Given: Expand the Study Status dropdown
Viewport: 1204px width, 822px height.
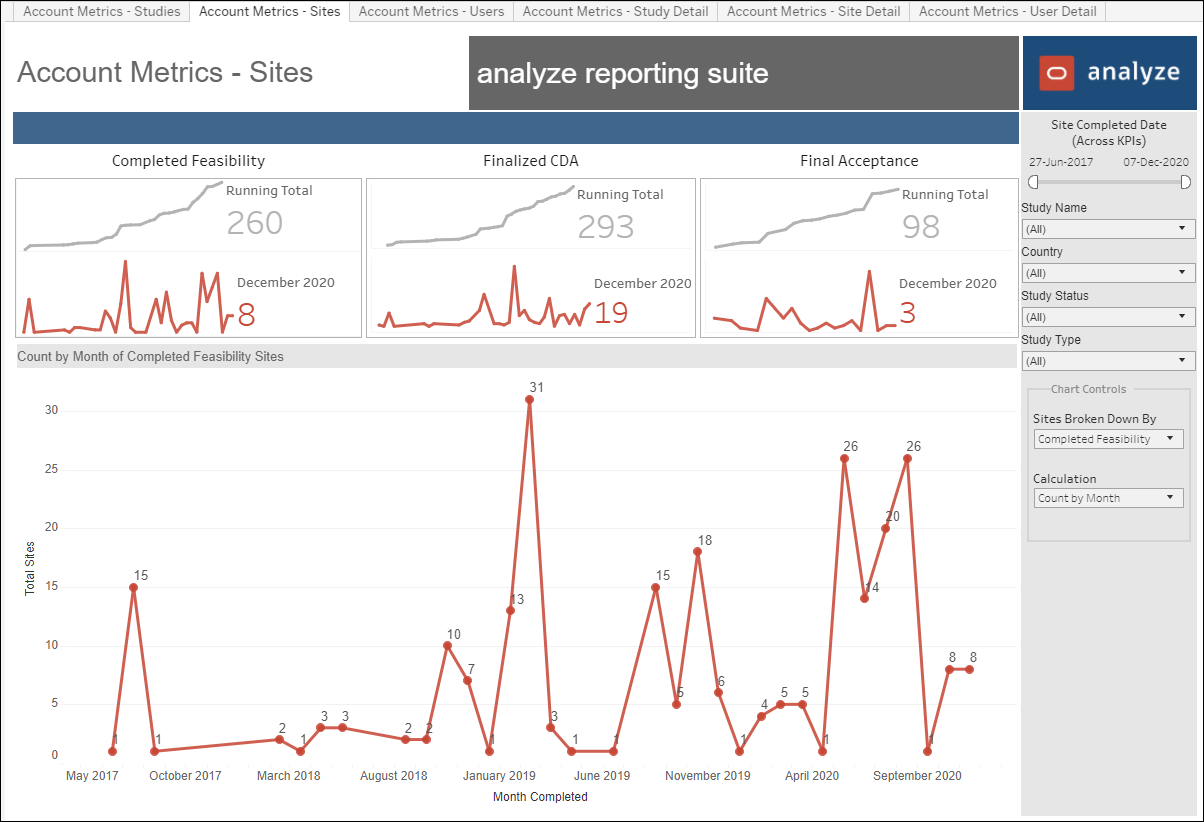Looking at the screenshot, I should pos(1108,317).
